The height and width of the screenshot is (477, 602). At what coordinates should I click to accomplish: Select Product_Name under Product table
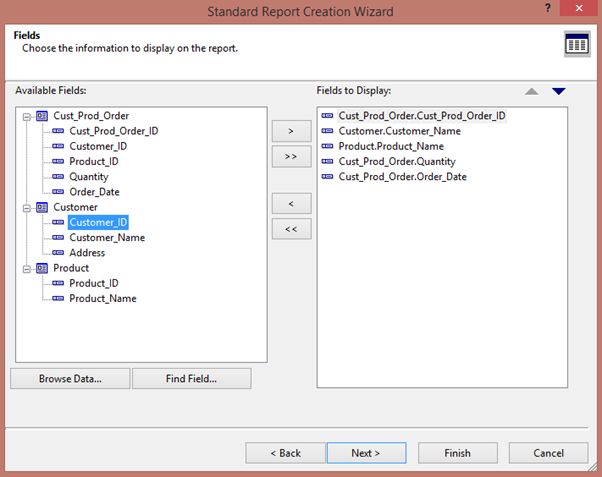[x=103, y=298]
